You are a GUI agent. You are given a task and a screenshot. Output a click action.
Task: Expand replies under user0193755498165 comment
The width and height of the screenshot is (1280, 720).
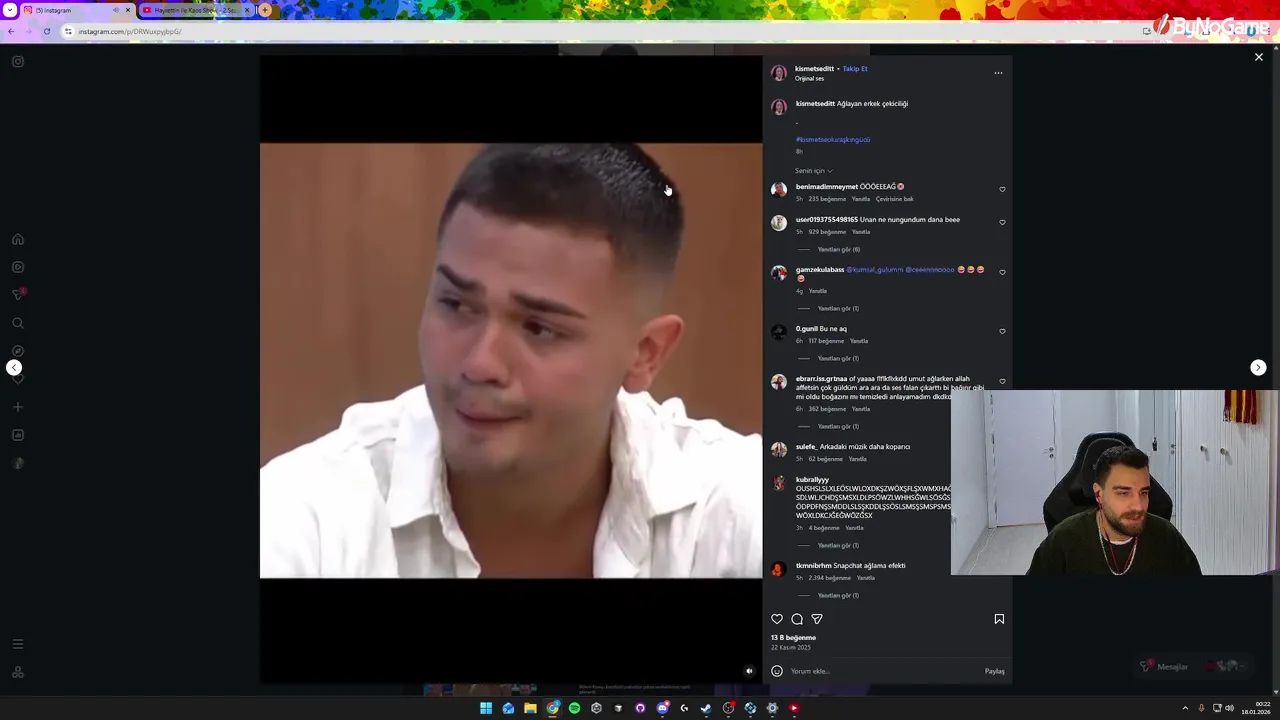(x=839, y=250)
